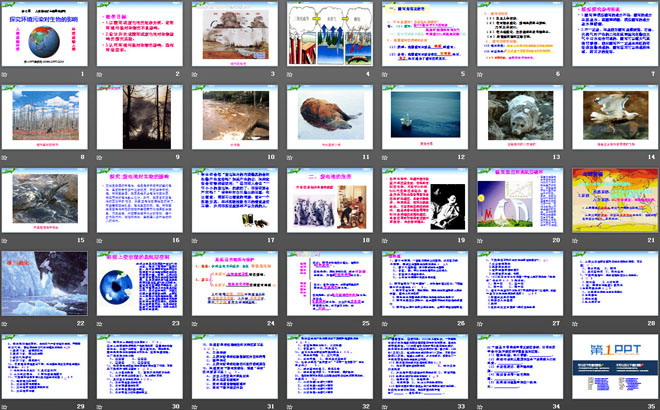Select slide 23 with the blue Earth image
Viewport: 660px width, 410px height.
138,281
